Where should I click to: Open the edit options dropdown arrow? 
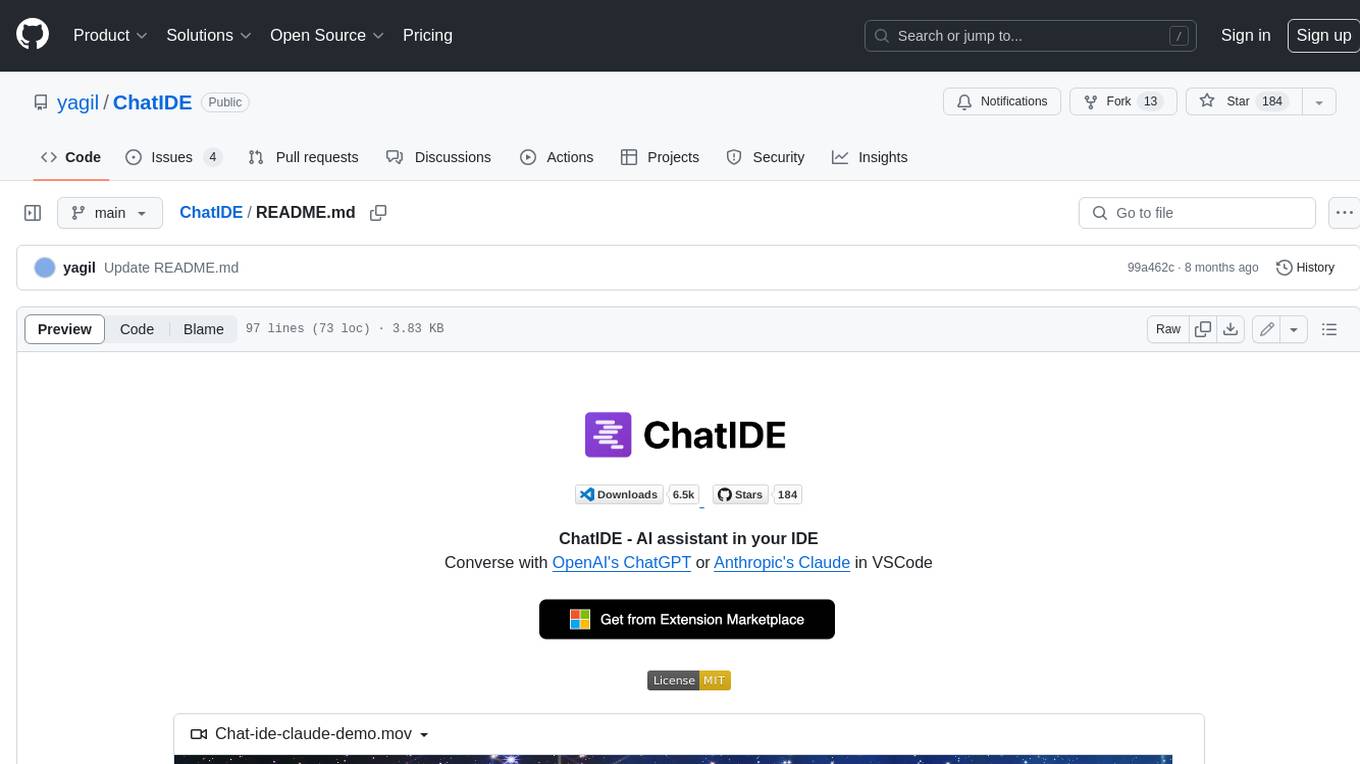[1294, 329]
